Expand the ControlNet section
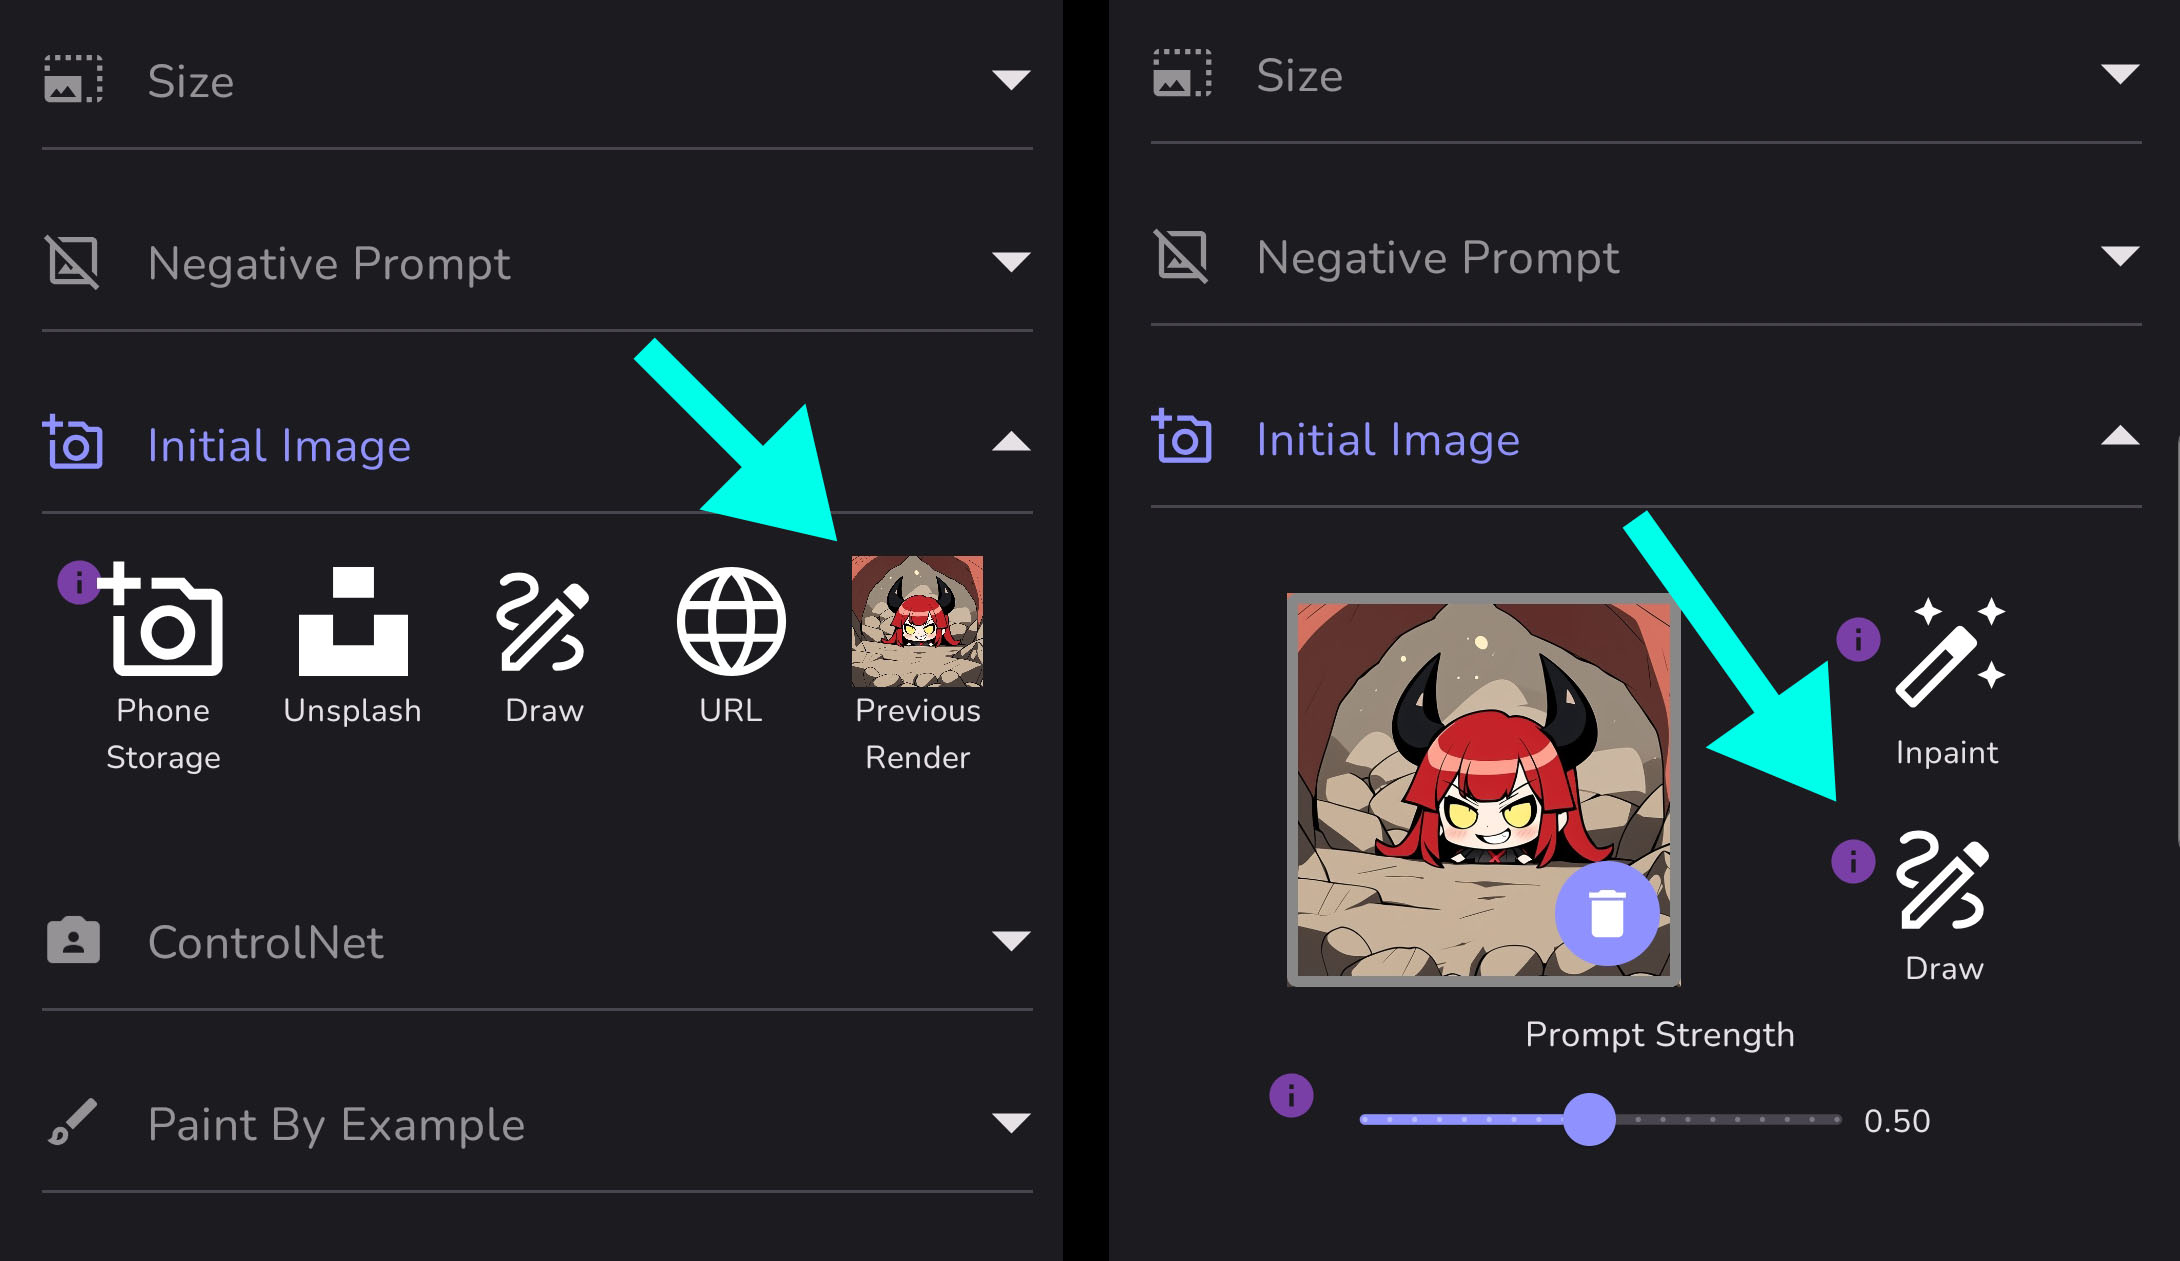 [1011, 941]
